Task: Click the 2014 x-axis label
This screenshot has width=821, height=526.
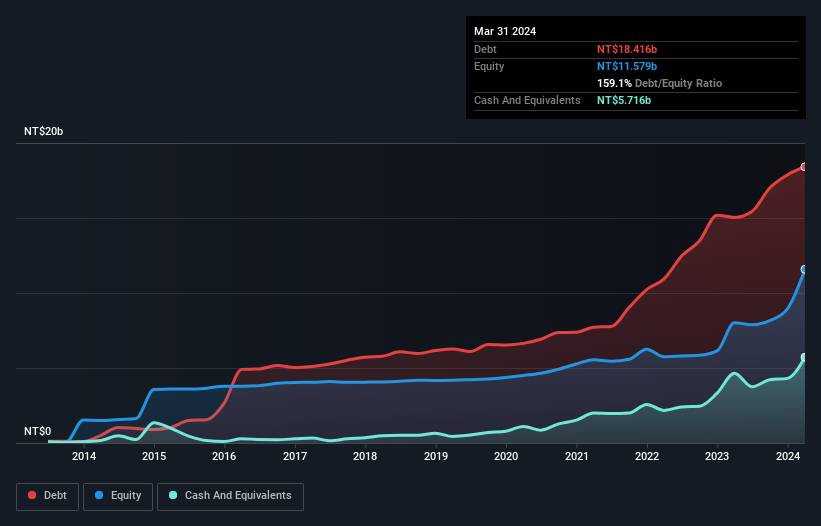Action: (84, 456)
